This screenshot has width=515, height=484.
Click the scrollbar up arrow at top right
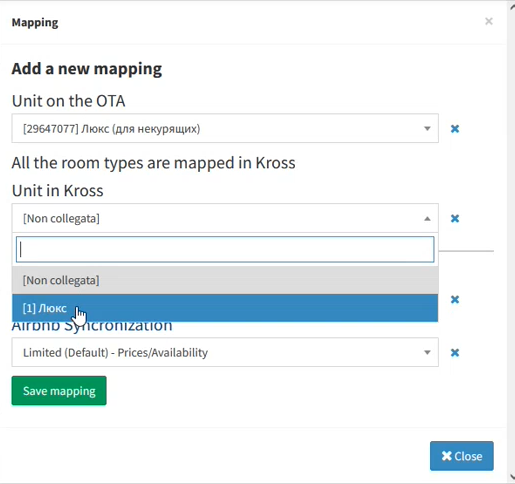tap(512, 7)
